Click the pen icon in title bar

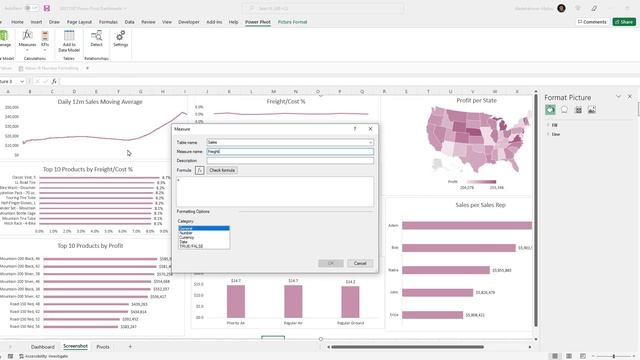pos(594,8)
